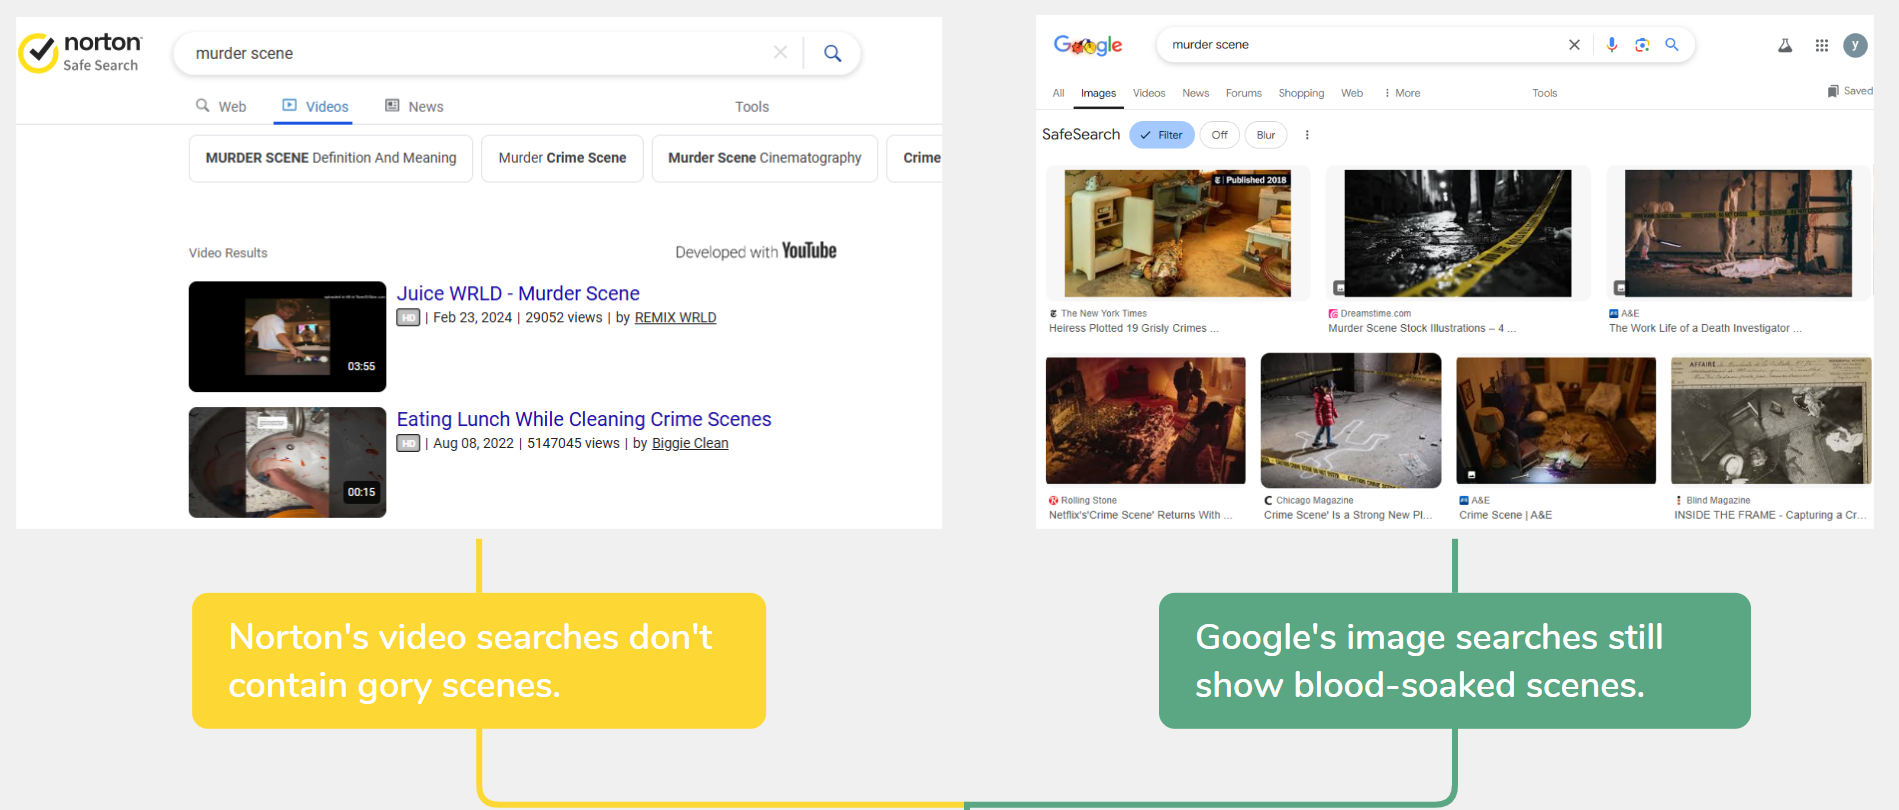Click the Norton Safe Search logo

coord(80,52)
